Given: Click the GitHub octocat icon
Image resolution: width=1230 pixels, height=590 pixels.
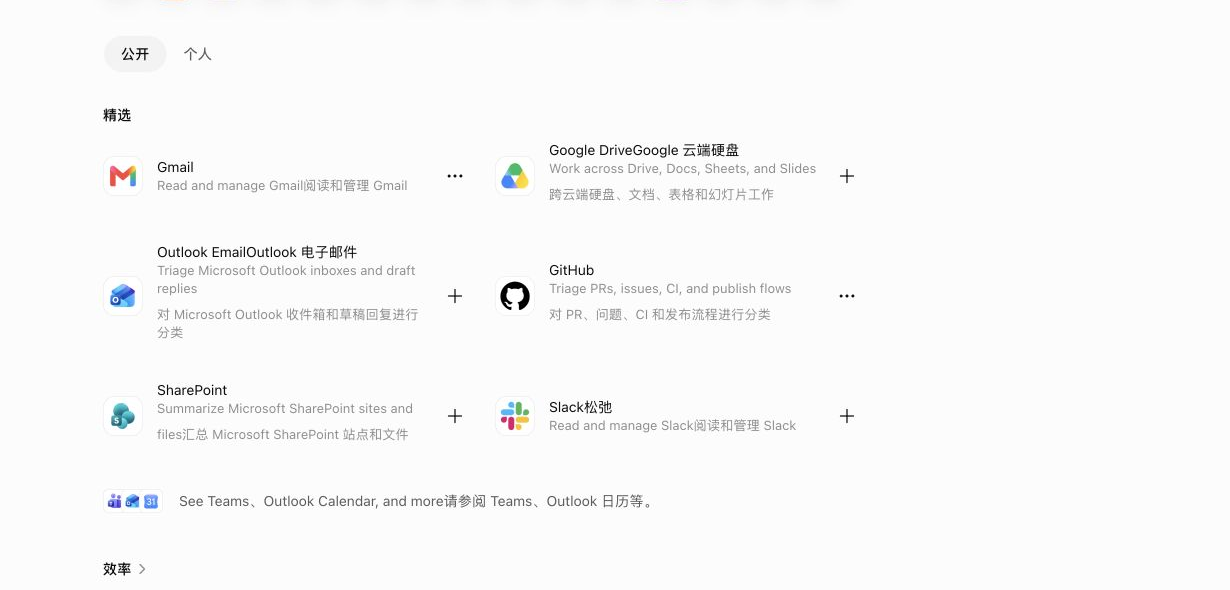Looking at the screenshot, I should (x=515, y=296).
